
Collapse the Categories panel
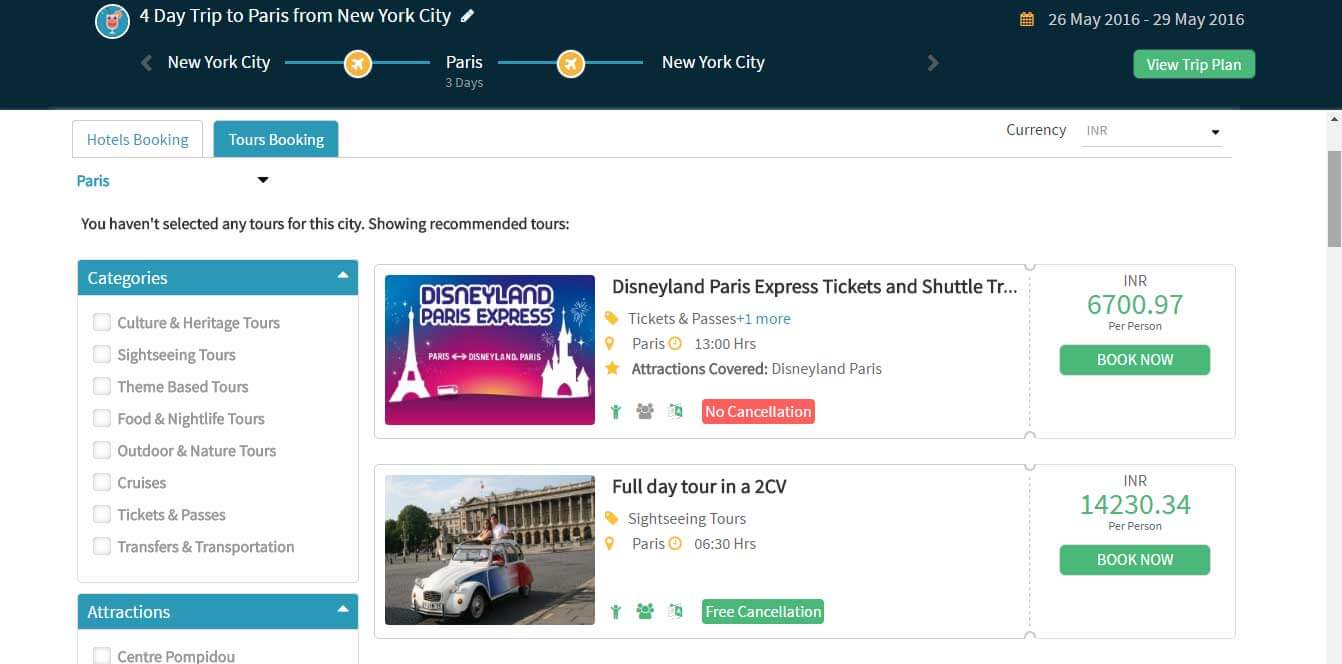343,275
